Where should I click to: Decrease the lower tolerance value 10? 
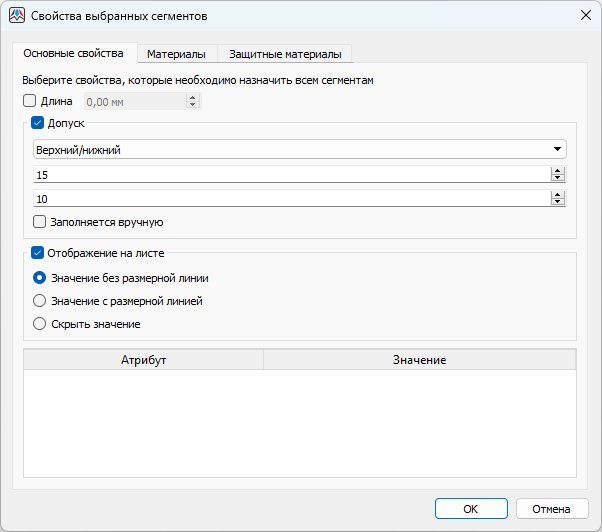[x=557, y=201]
